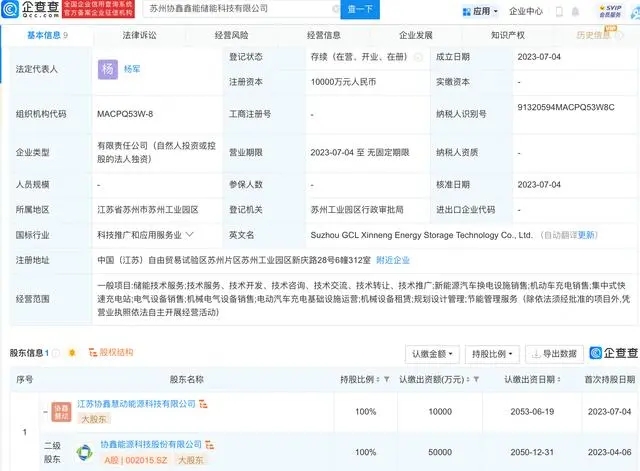The height and width of the screenshot is (471, 640).
Task: Click the download icon in 导出数据 button
Action: tap(536, 354)
